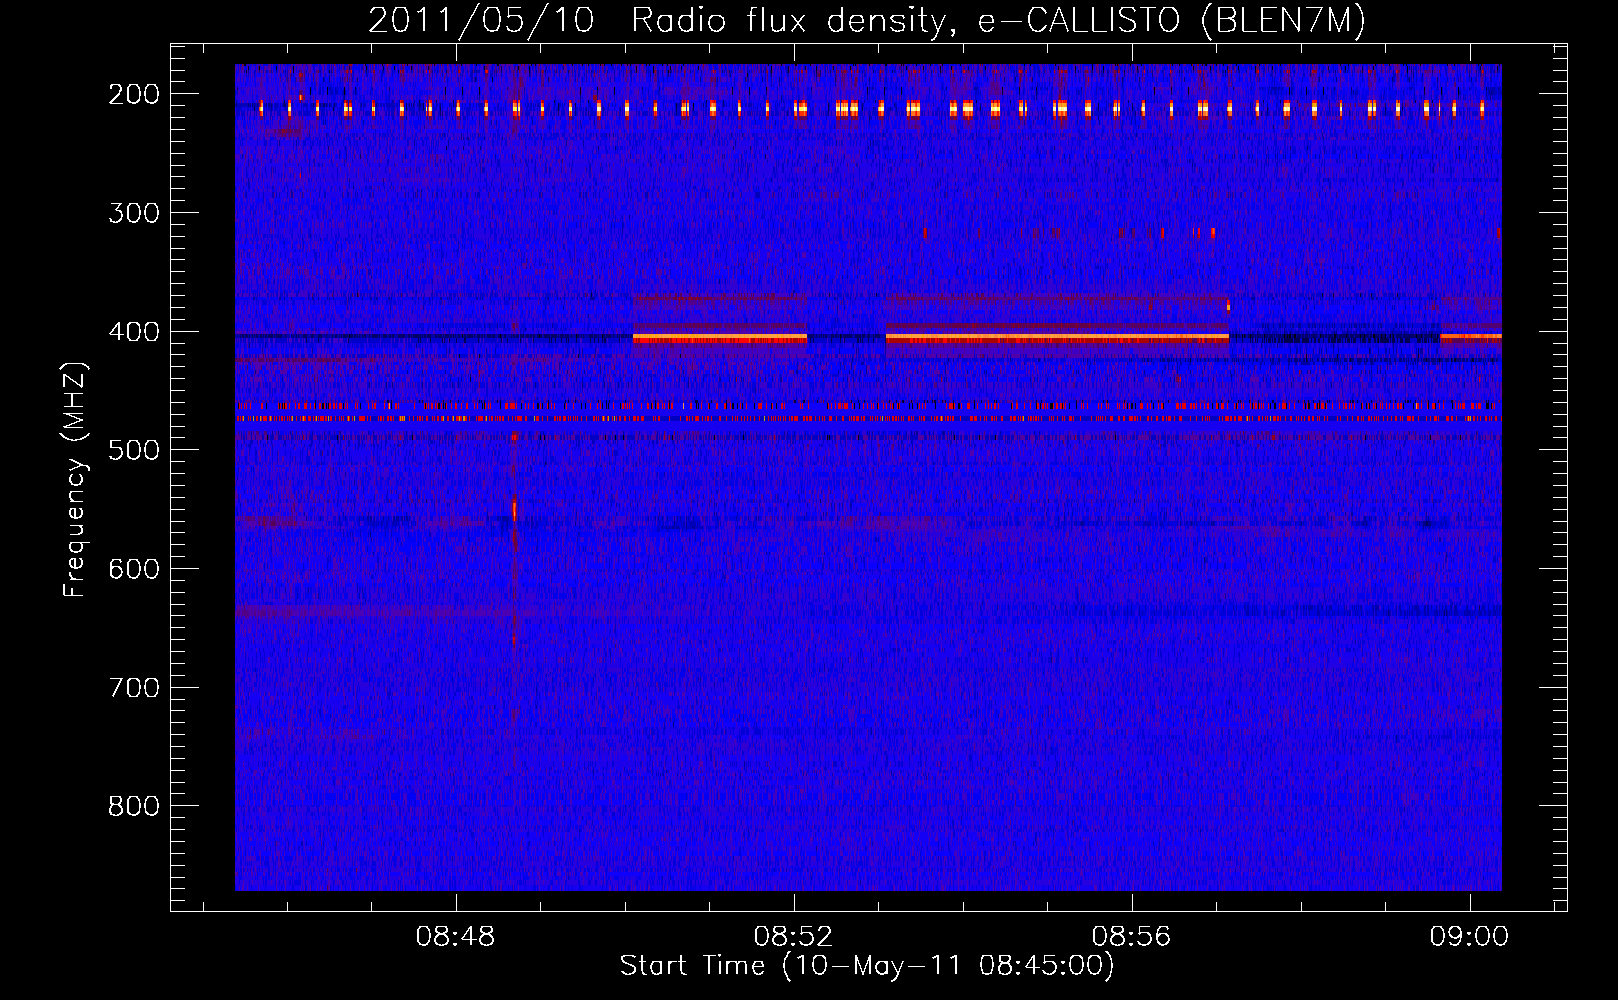
Task: Select the 500 frequency tick label
Action: coord(134,450)
